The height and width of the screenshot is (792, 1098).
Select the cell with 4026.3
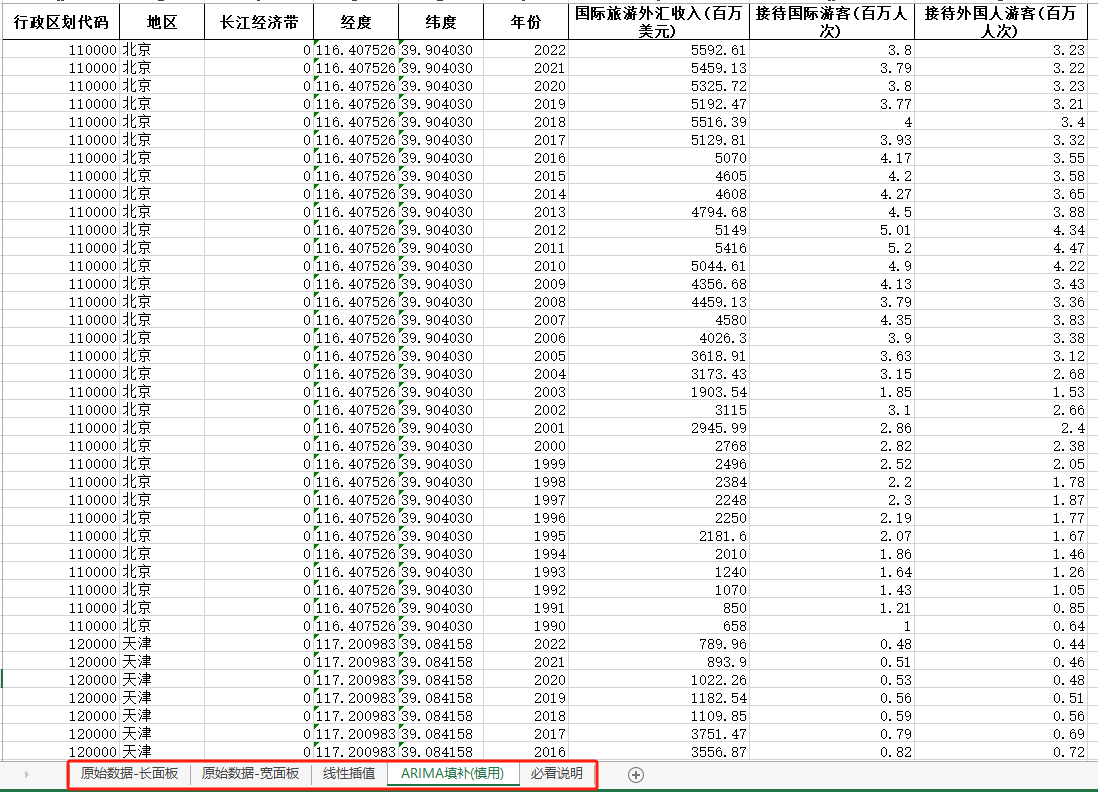(x=659, y=338)
